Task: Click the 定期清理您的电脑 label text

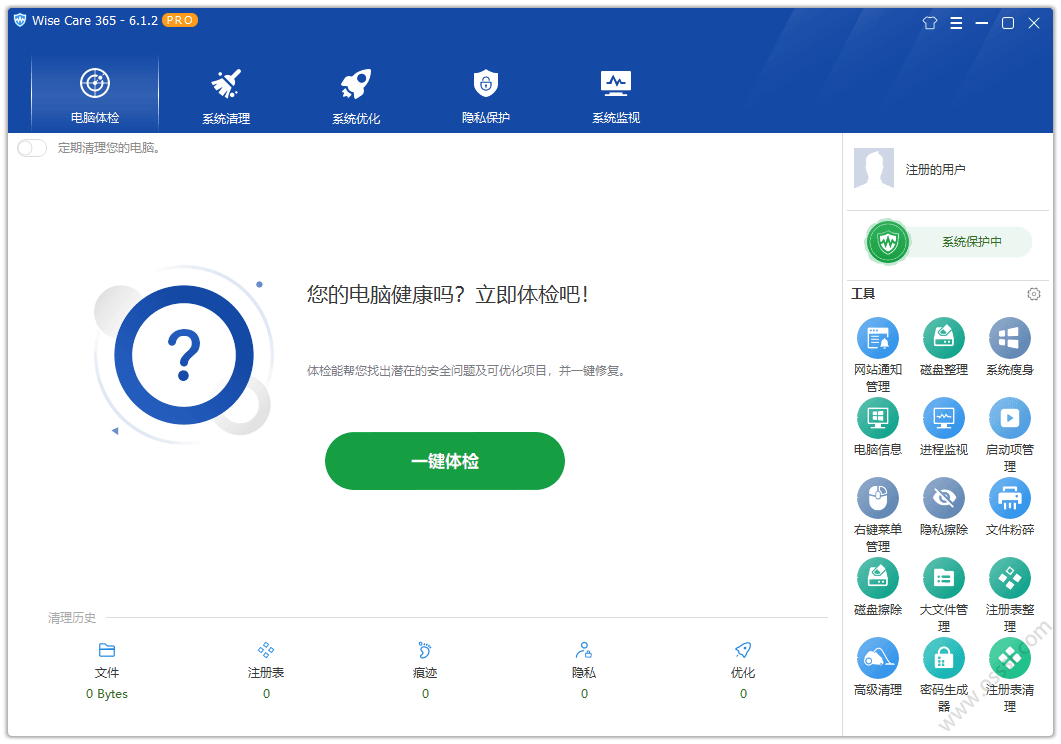Action: (x=109, y=148)
